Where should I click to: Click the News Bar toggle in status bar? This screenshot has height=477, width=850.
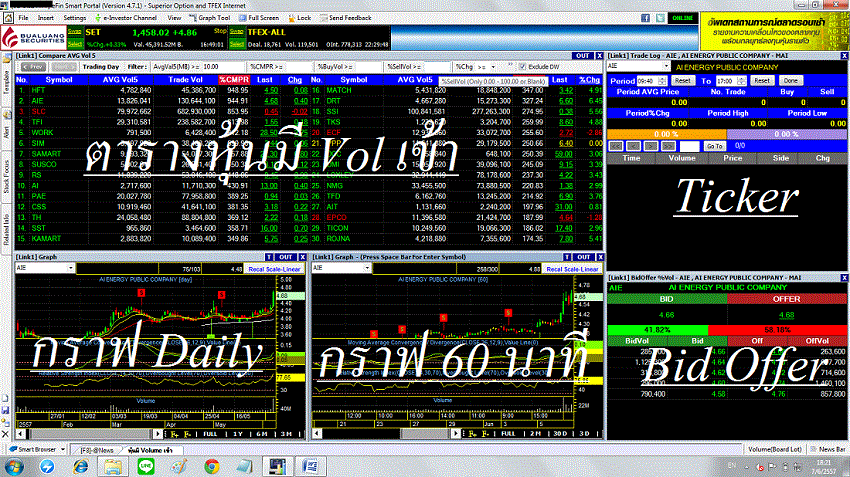[x=827, y=449]
